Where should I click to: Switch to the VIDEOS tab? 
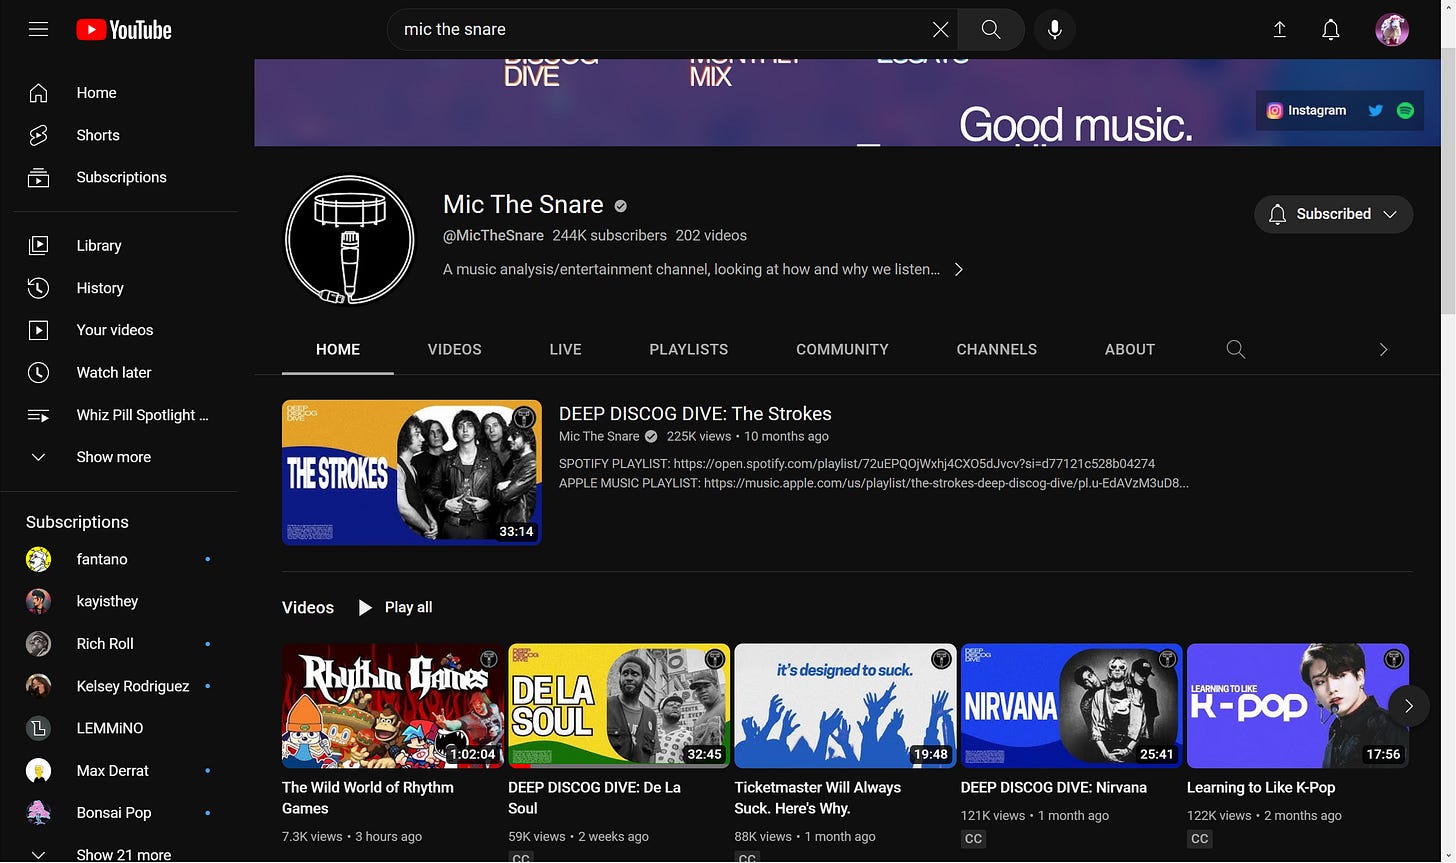[455, 349]
